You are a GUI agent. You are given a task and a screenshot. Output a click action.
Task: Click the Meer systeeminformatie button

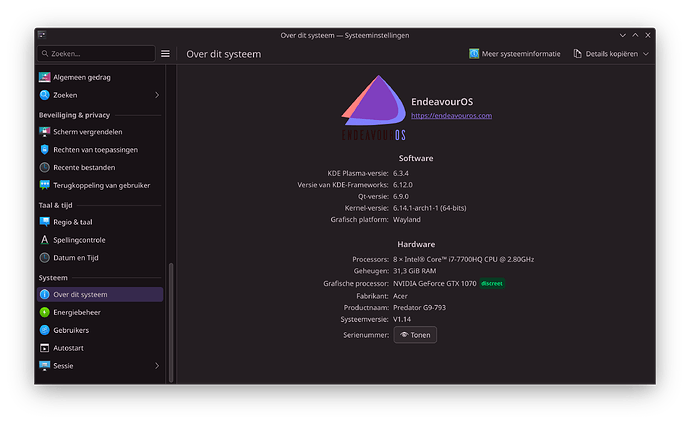tap(514, 54)
